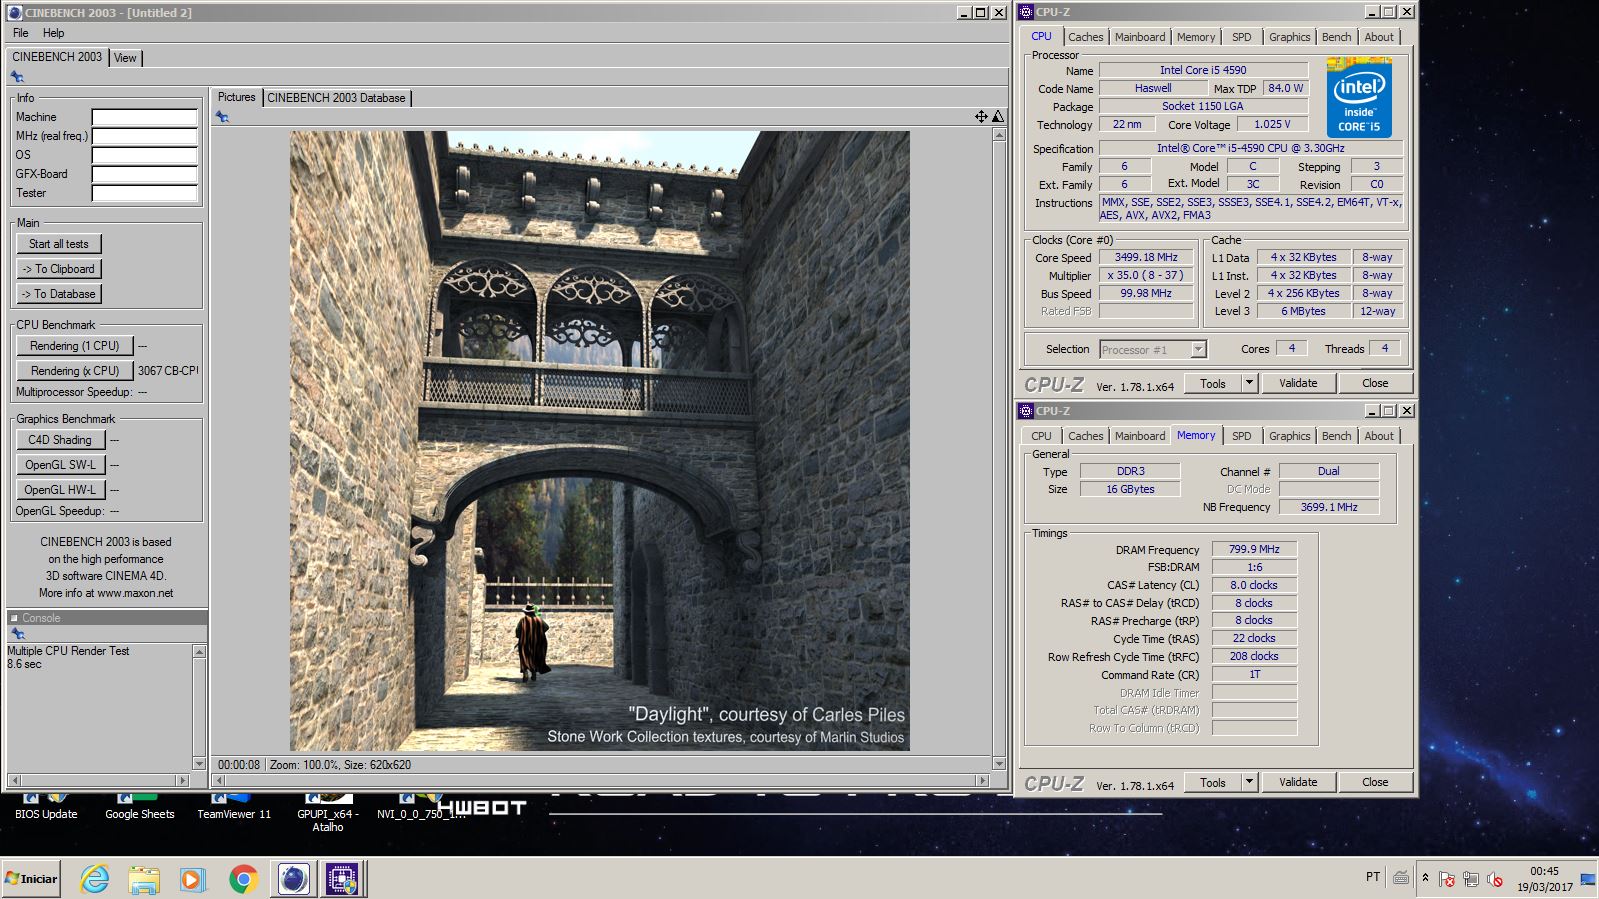Click the lower CPU-Z window title icon
Viewport: 1599px width, 899px height.
click(x=1026, y=411)
